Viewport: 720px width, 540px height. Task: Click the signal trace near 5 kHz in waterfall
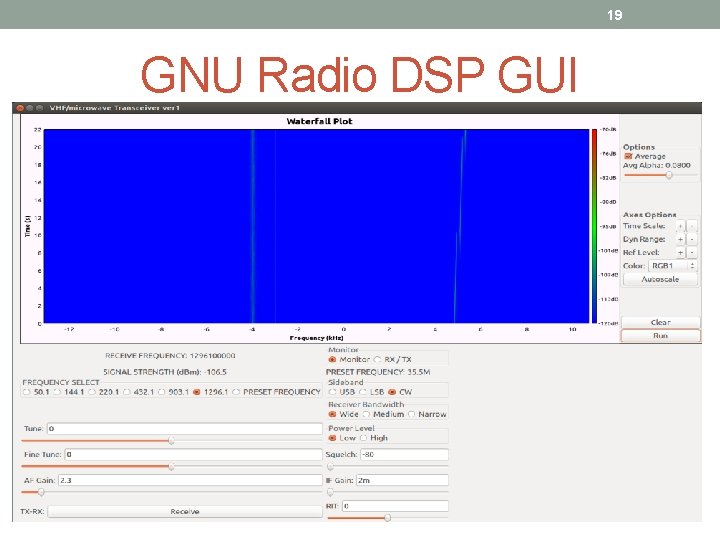pos(460,226)
